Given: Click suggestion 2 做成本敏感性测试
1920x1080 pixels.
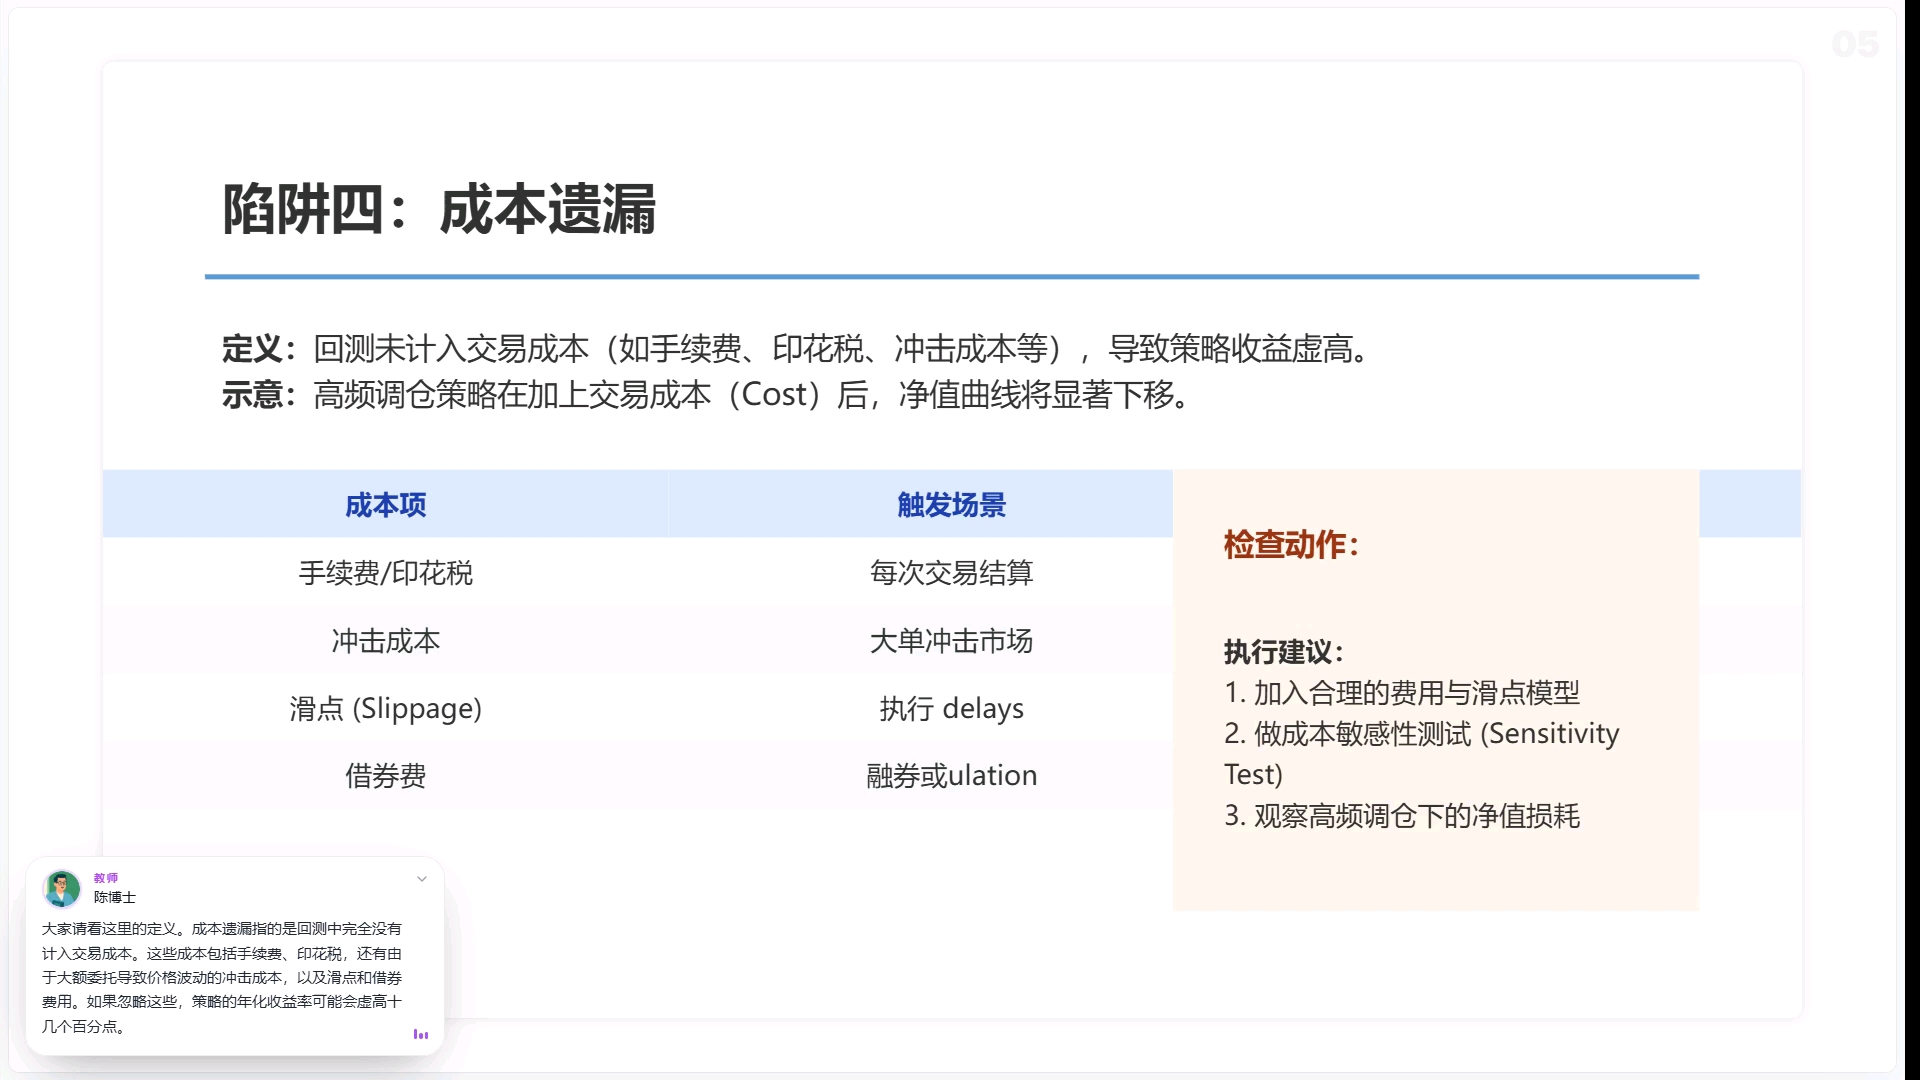Looking at the screenshot, I should pyautogui.click(x=1421, y=754).
